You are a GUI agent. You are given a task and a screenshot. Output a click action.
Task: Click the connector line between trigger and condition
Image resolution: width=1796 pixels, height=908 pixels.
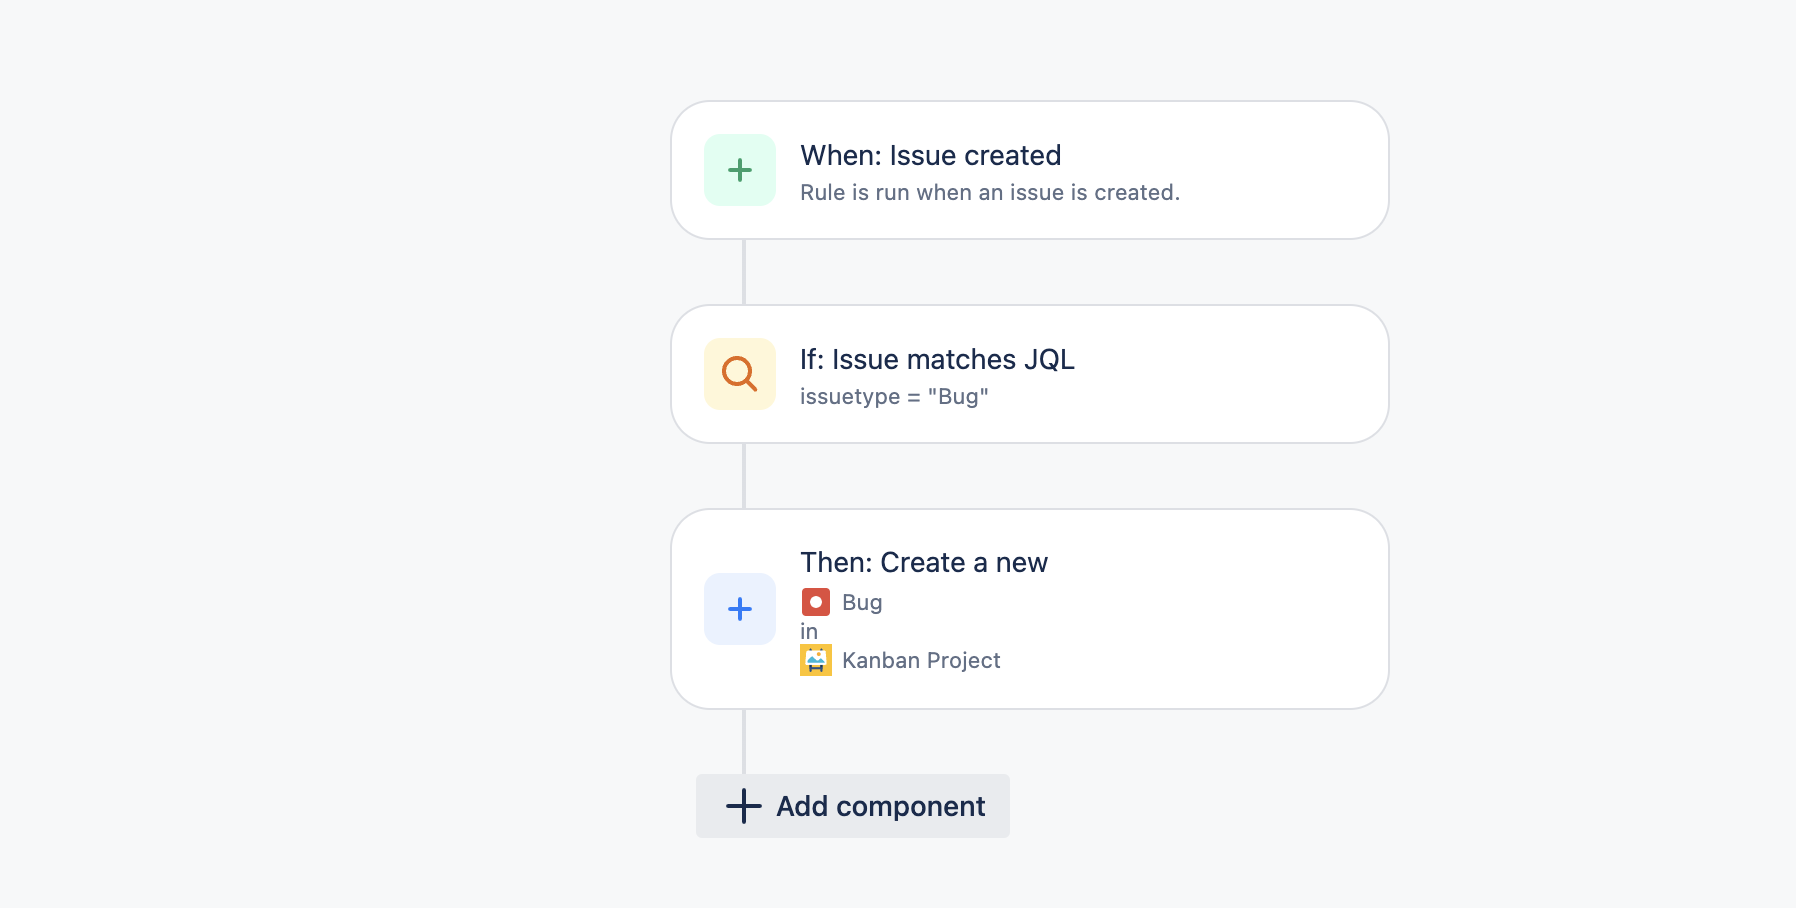(x=743, y=272)
